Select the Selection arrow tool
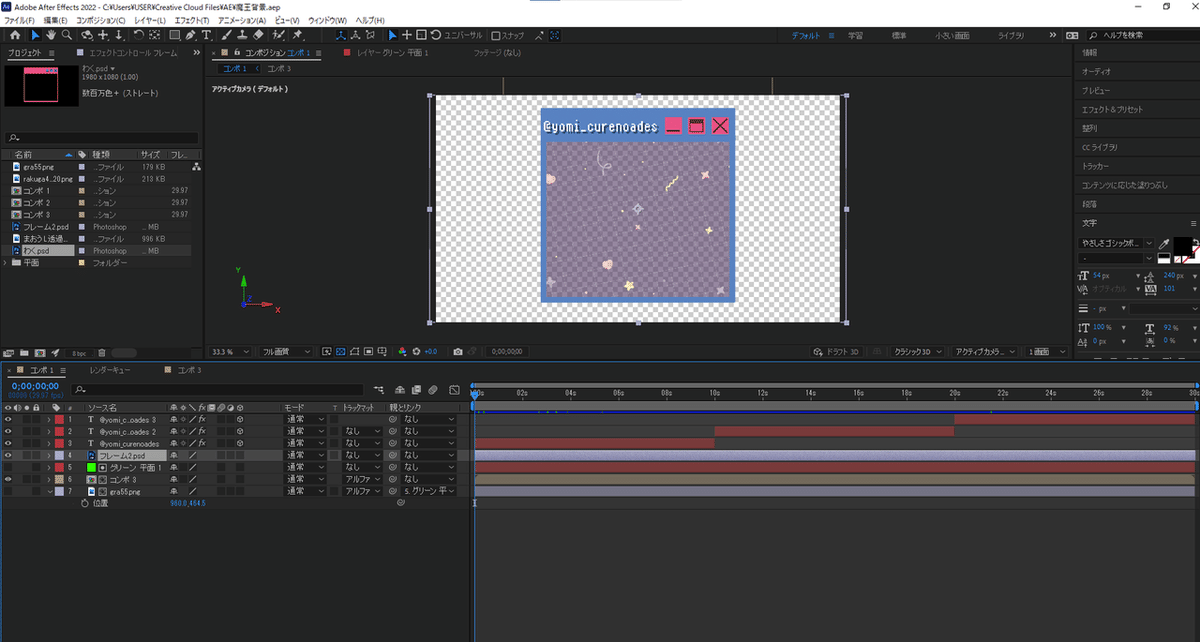 (x=35, y=35)
